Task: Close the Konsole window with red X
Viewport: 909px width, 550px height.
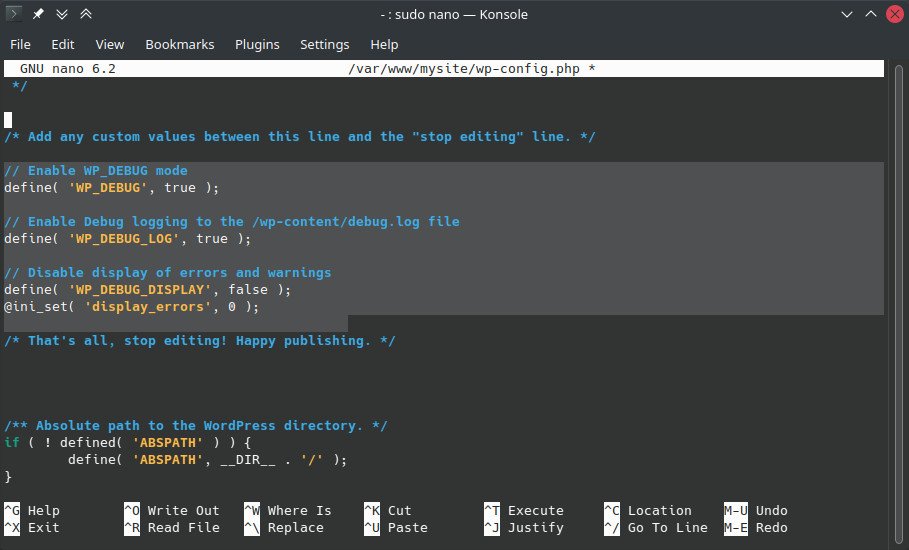Action: [x=895, y=14]
